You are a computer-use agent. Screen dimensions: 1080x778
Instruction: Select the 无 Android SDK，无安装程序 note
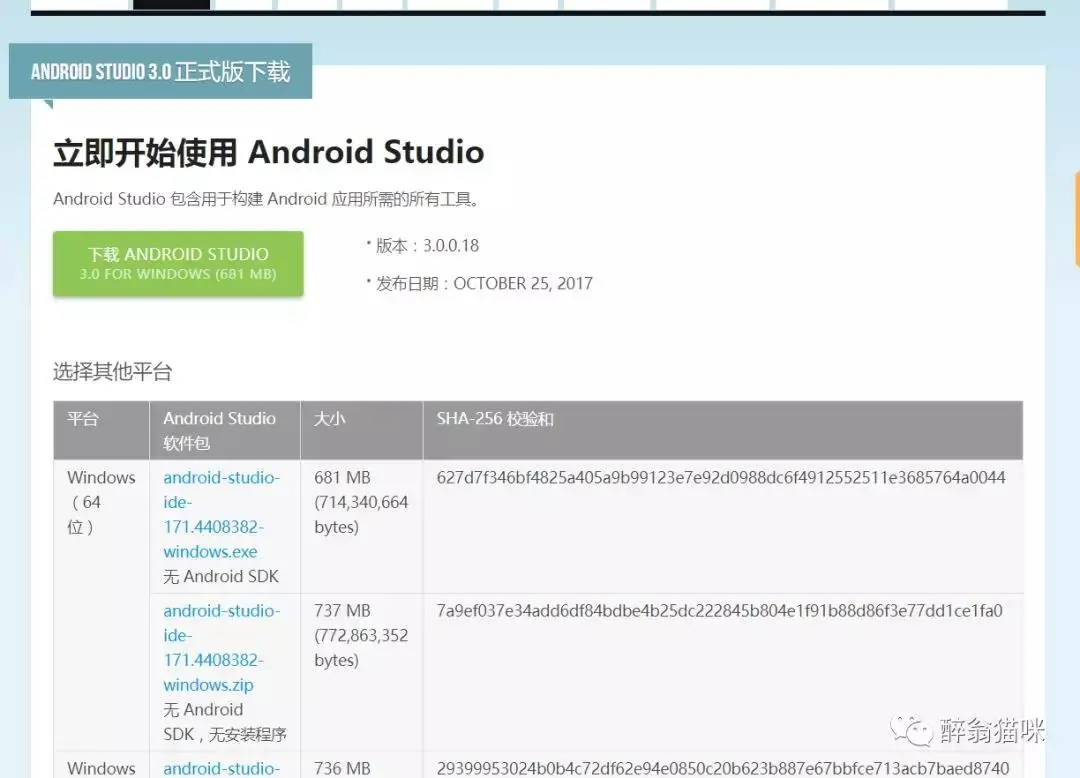pos(225,722)
